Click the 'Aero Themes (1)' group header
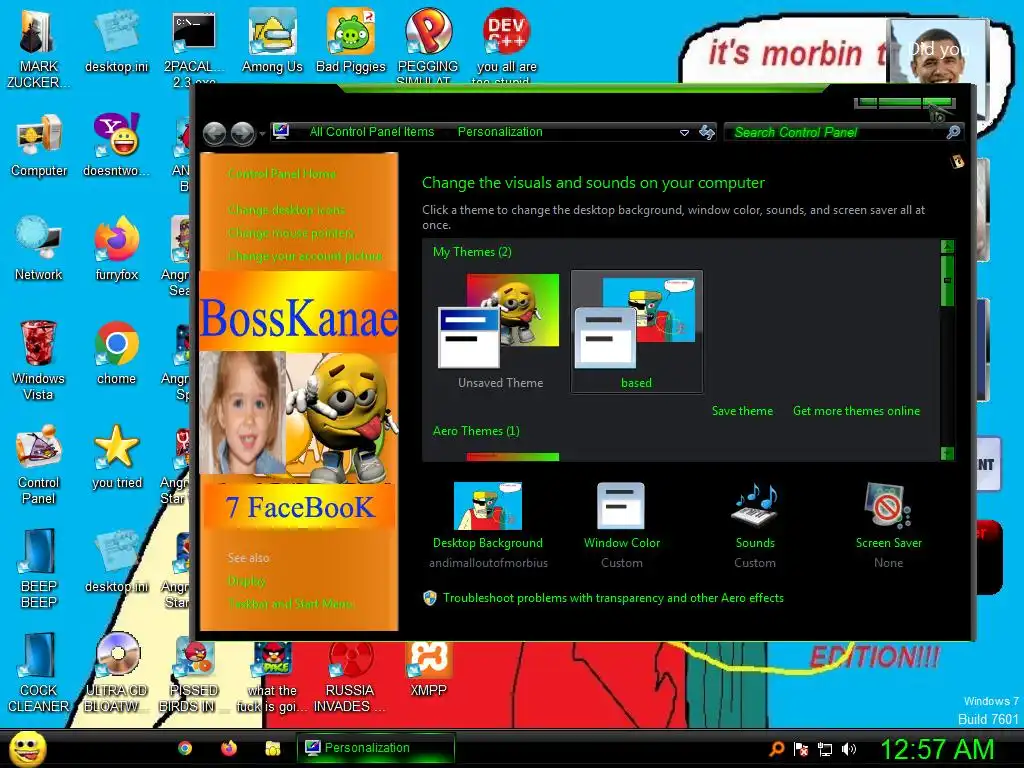This screenshot has width=1024, height=768. pos(476,431)
